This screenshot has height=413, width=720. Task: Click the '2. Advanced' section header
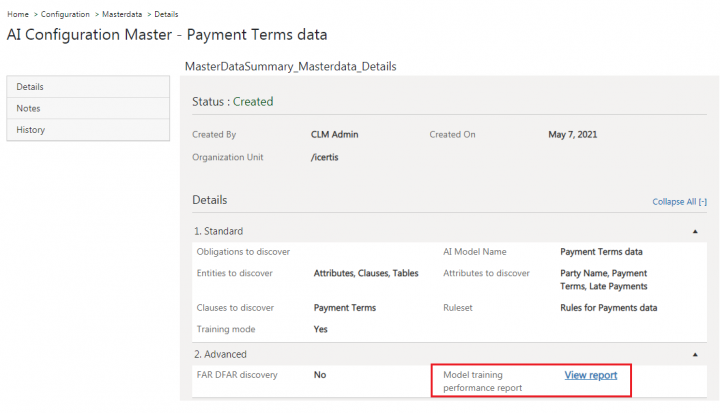tap(222, 354)
